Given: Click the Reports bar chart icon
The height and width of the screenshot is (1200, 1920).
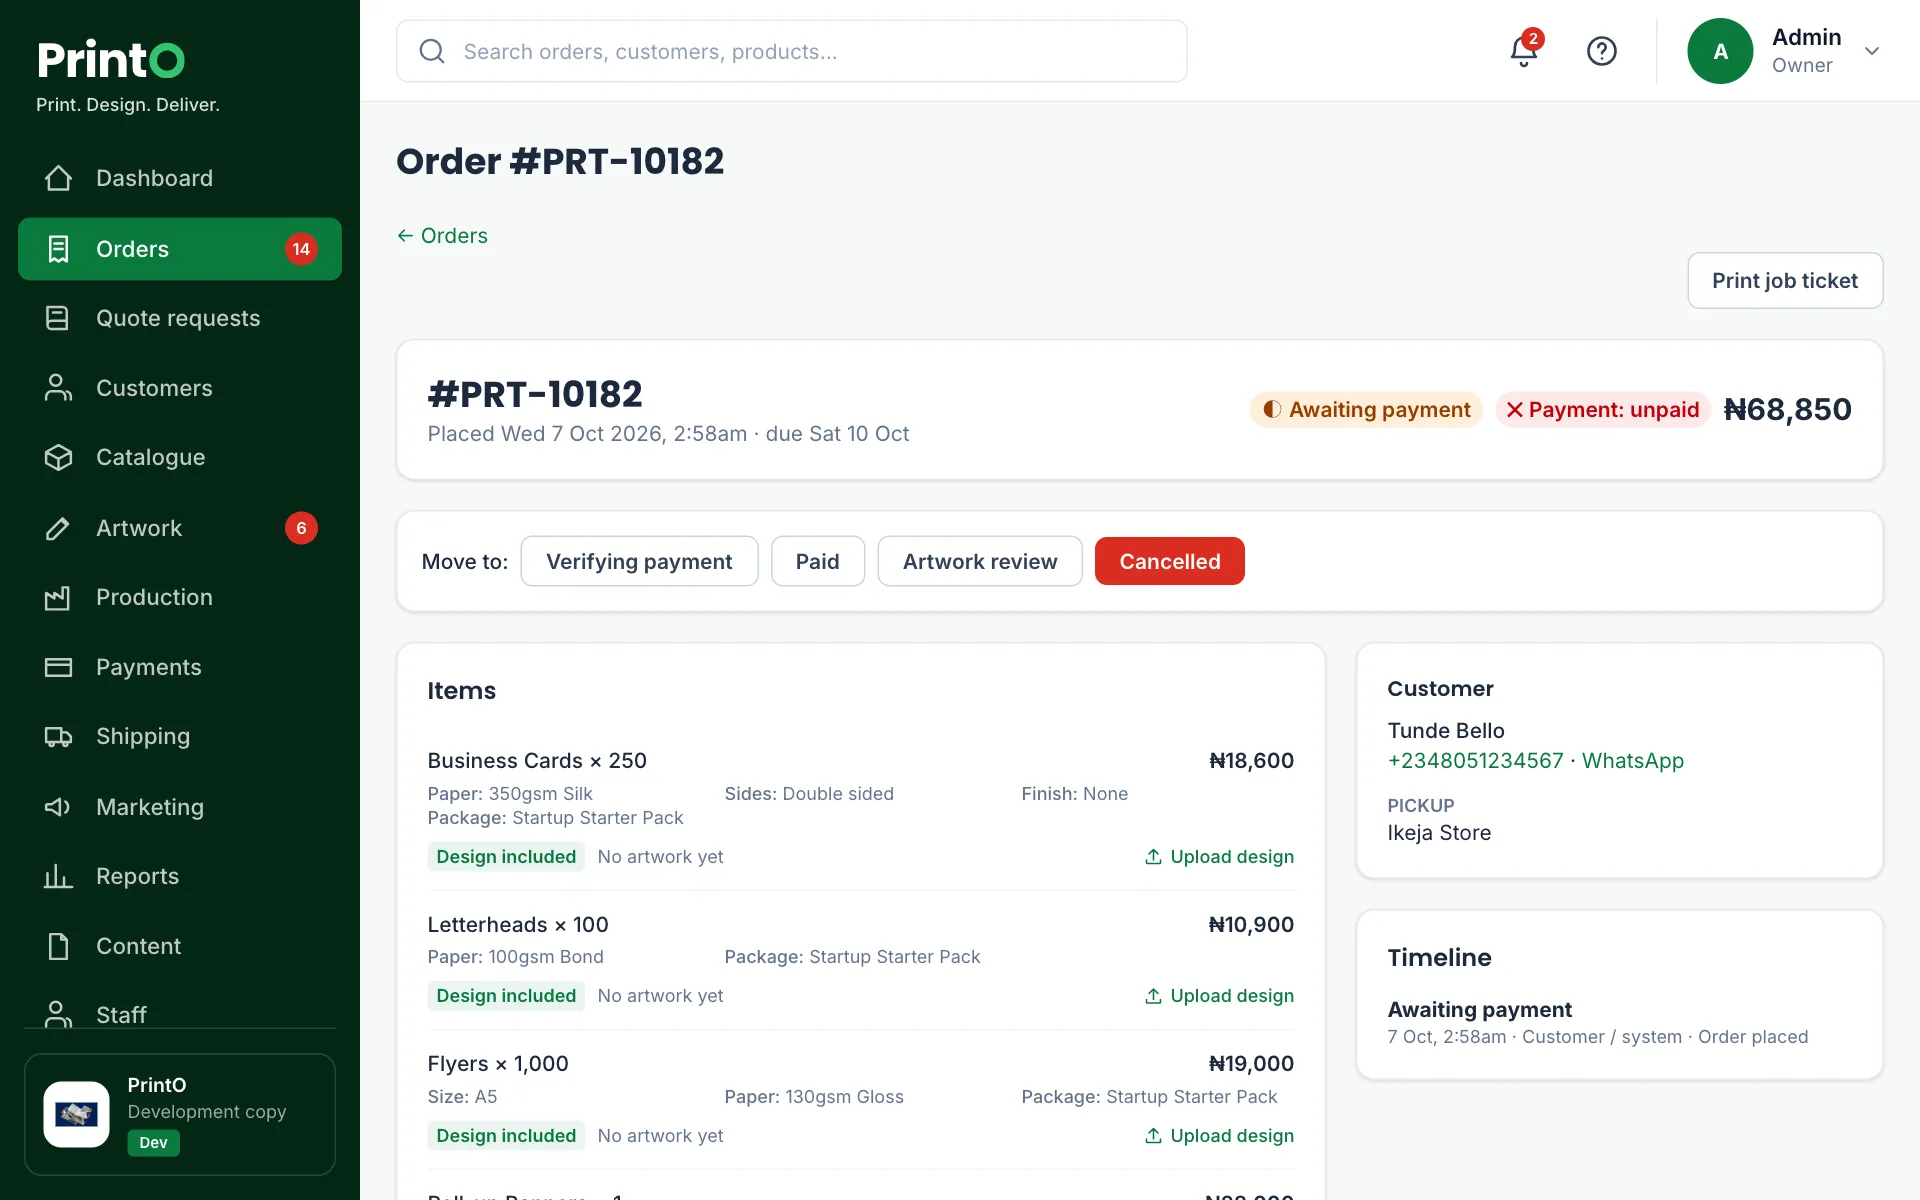Looking at the screenshot, I should 58,876.
